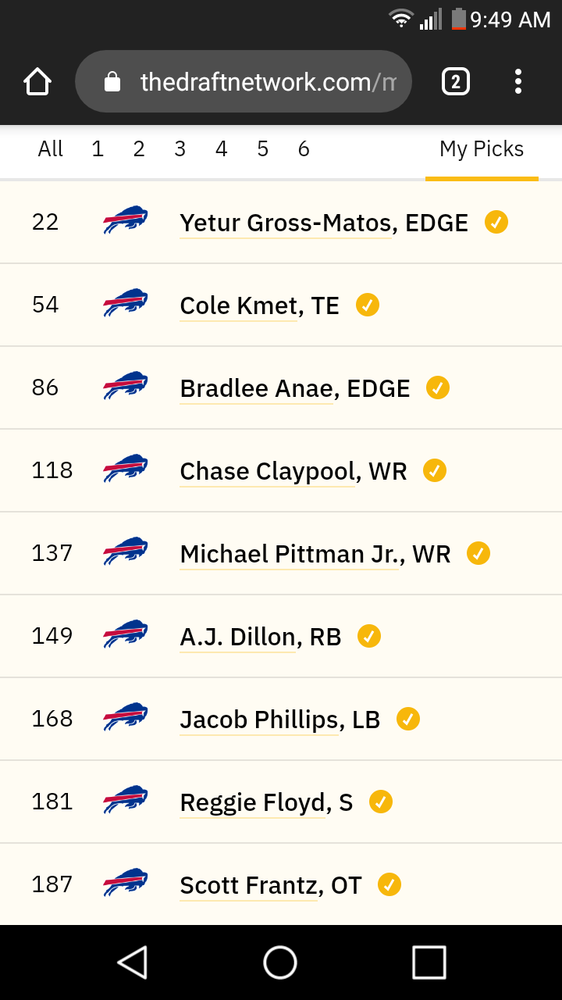Open the Jacob Phillips player link
The image size is (562, 1000).
click(259, 720)
